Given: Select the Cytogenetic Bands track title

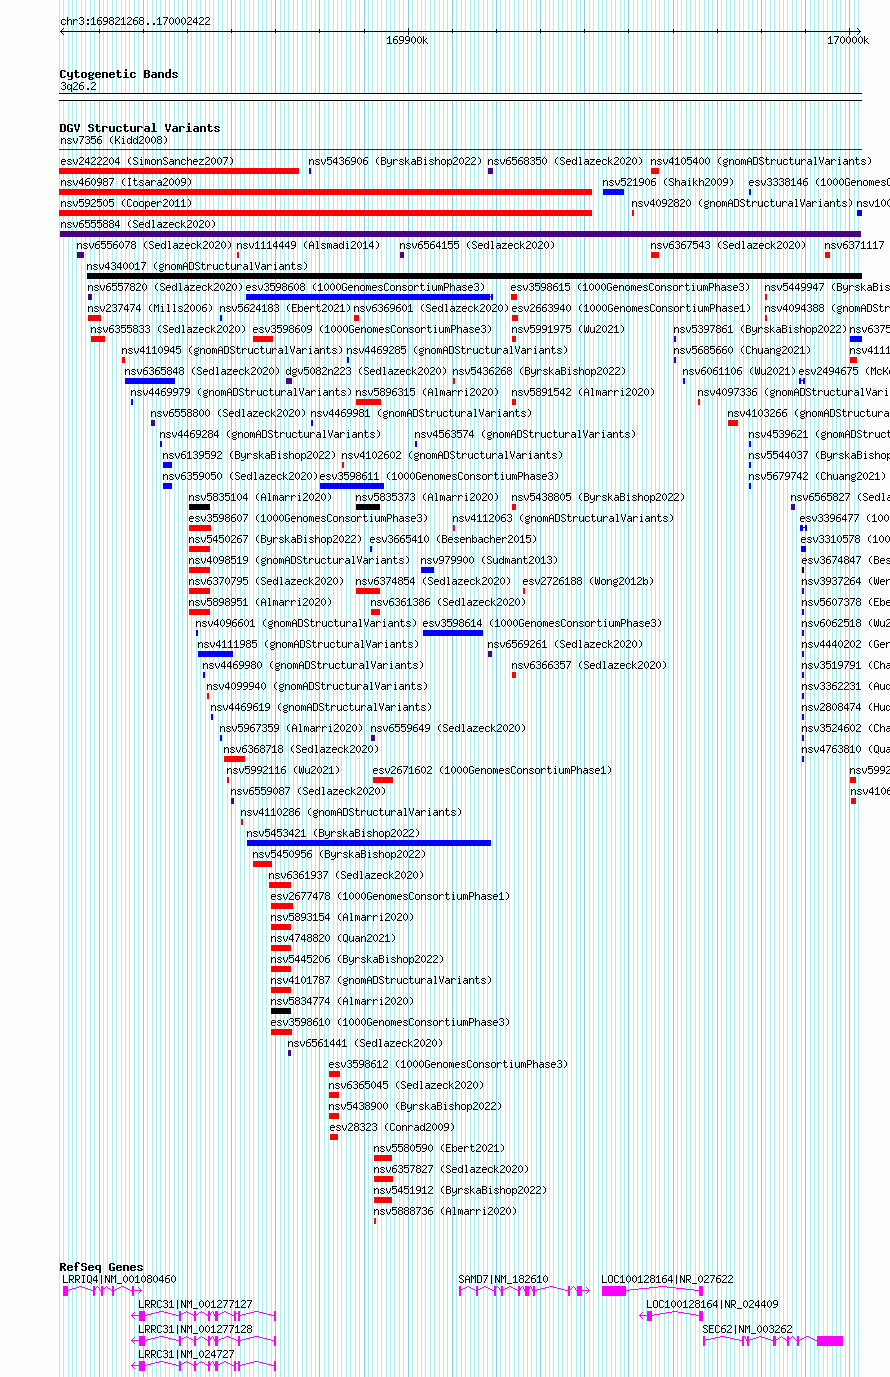Looking at the screenshot, I should [x=119, y=74].
